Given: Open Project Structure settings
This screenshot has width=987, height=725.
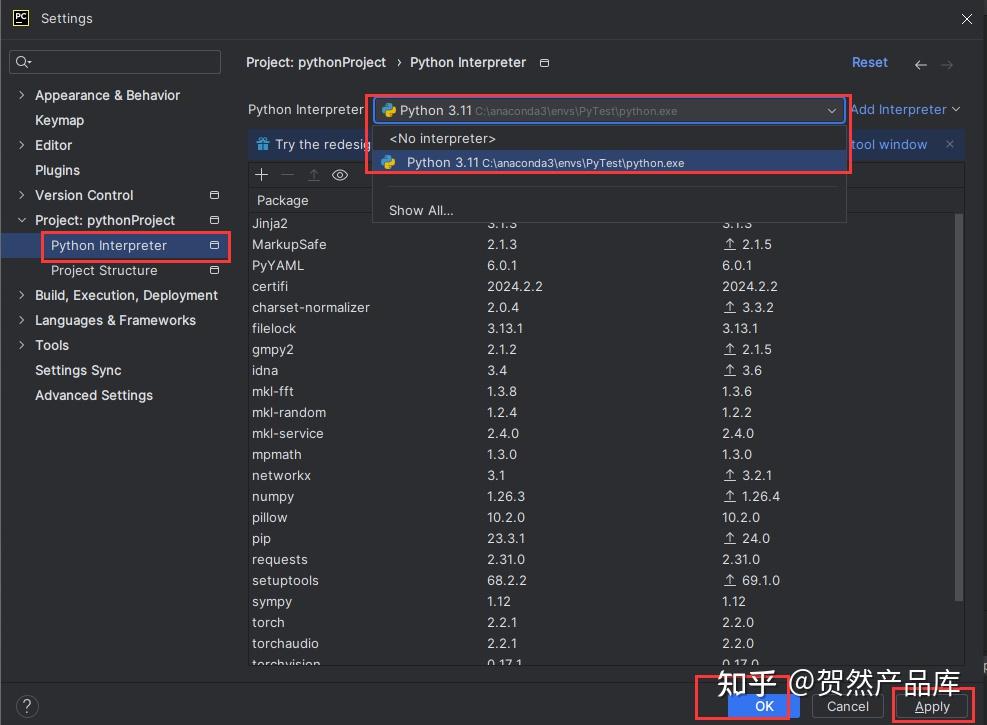Looking at the screenshot, I should (104, 270).
